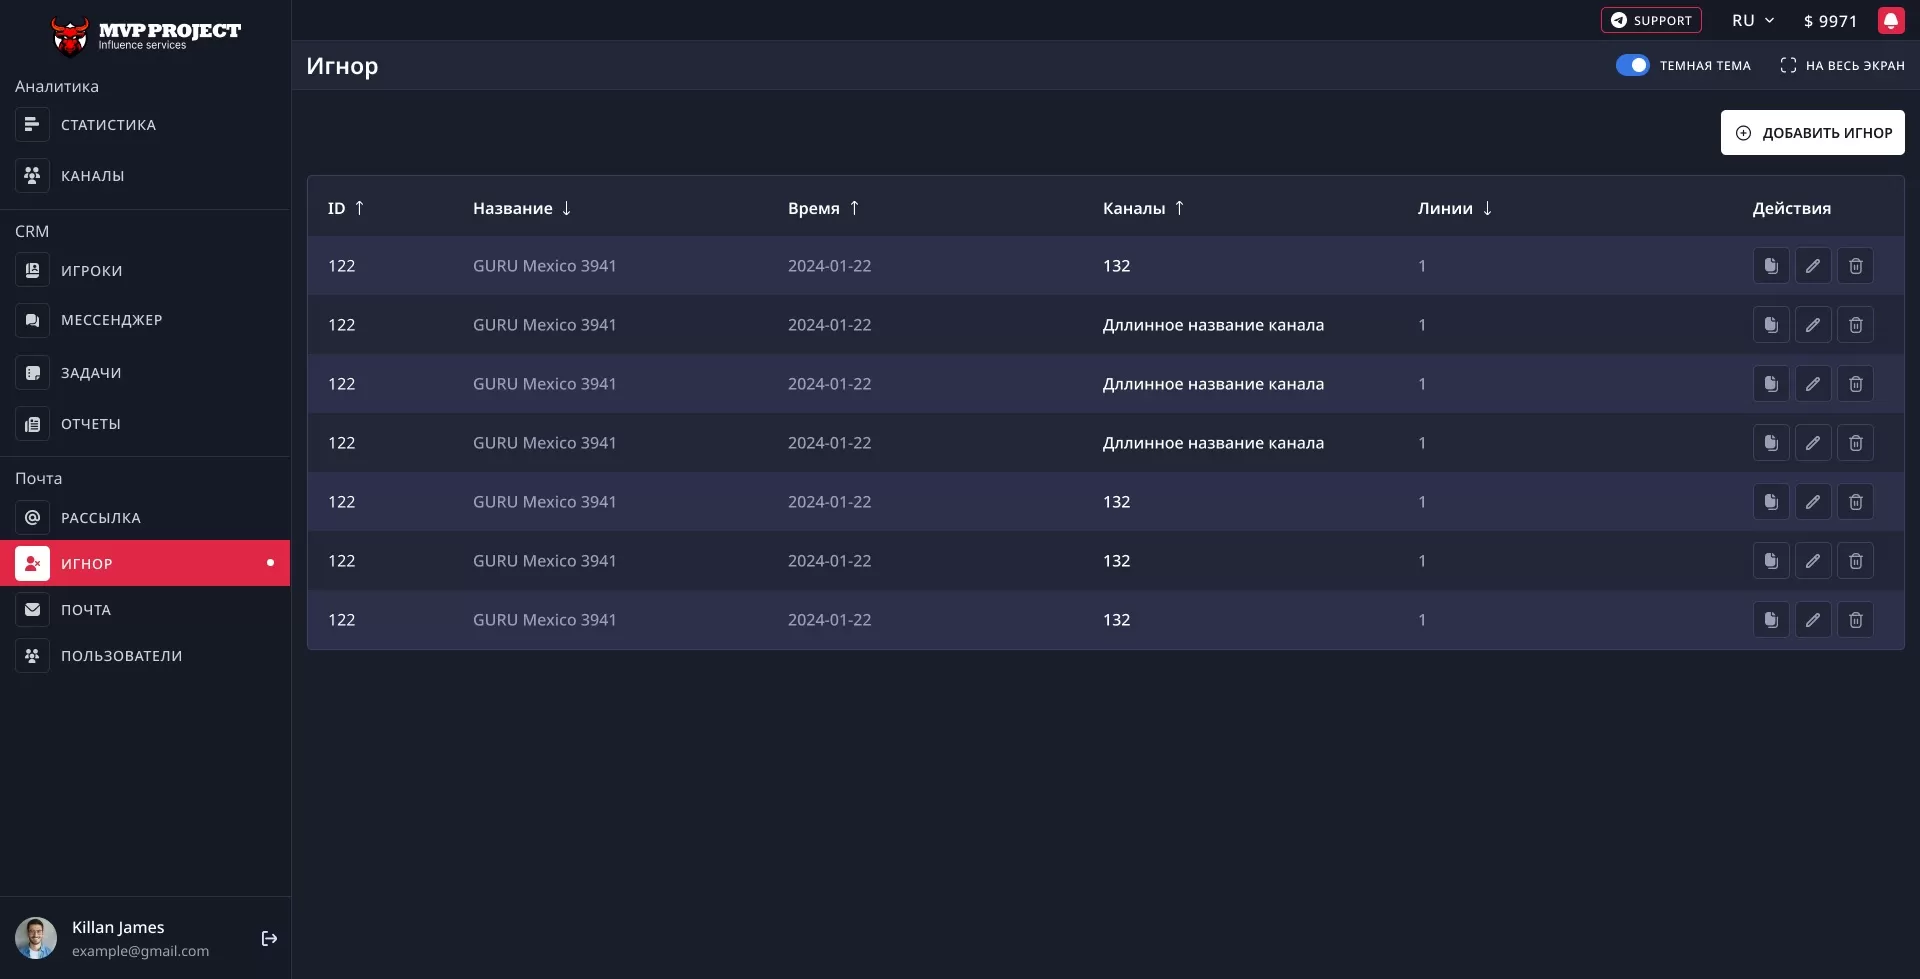Click the copy icon in the first table row
Screen dimensions: 1920x979
(x=1770, y=266)
